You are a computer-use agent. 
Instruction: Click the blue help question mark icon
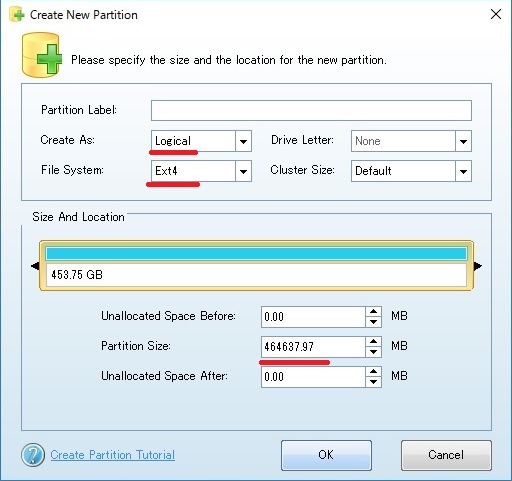(x=33, y=455)
